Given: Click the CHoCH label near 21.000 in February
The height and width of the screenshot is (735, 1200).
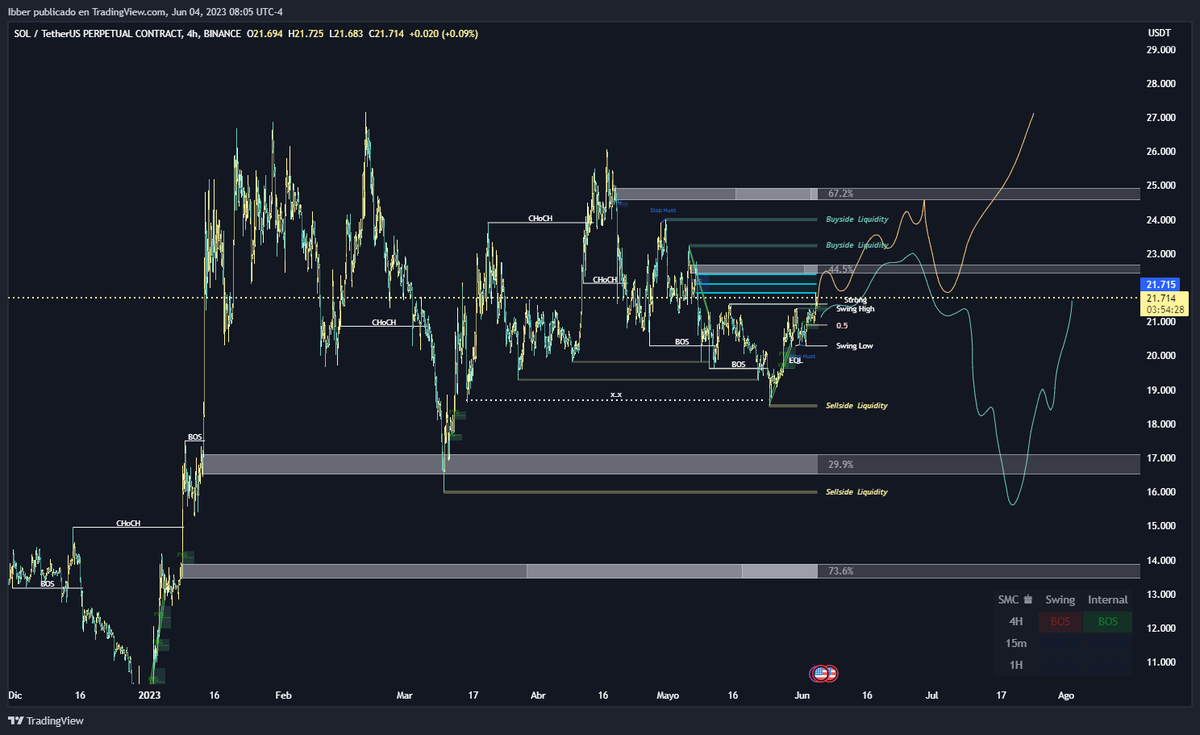Looking at the screenshot, I should [x=384, y=323].
